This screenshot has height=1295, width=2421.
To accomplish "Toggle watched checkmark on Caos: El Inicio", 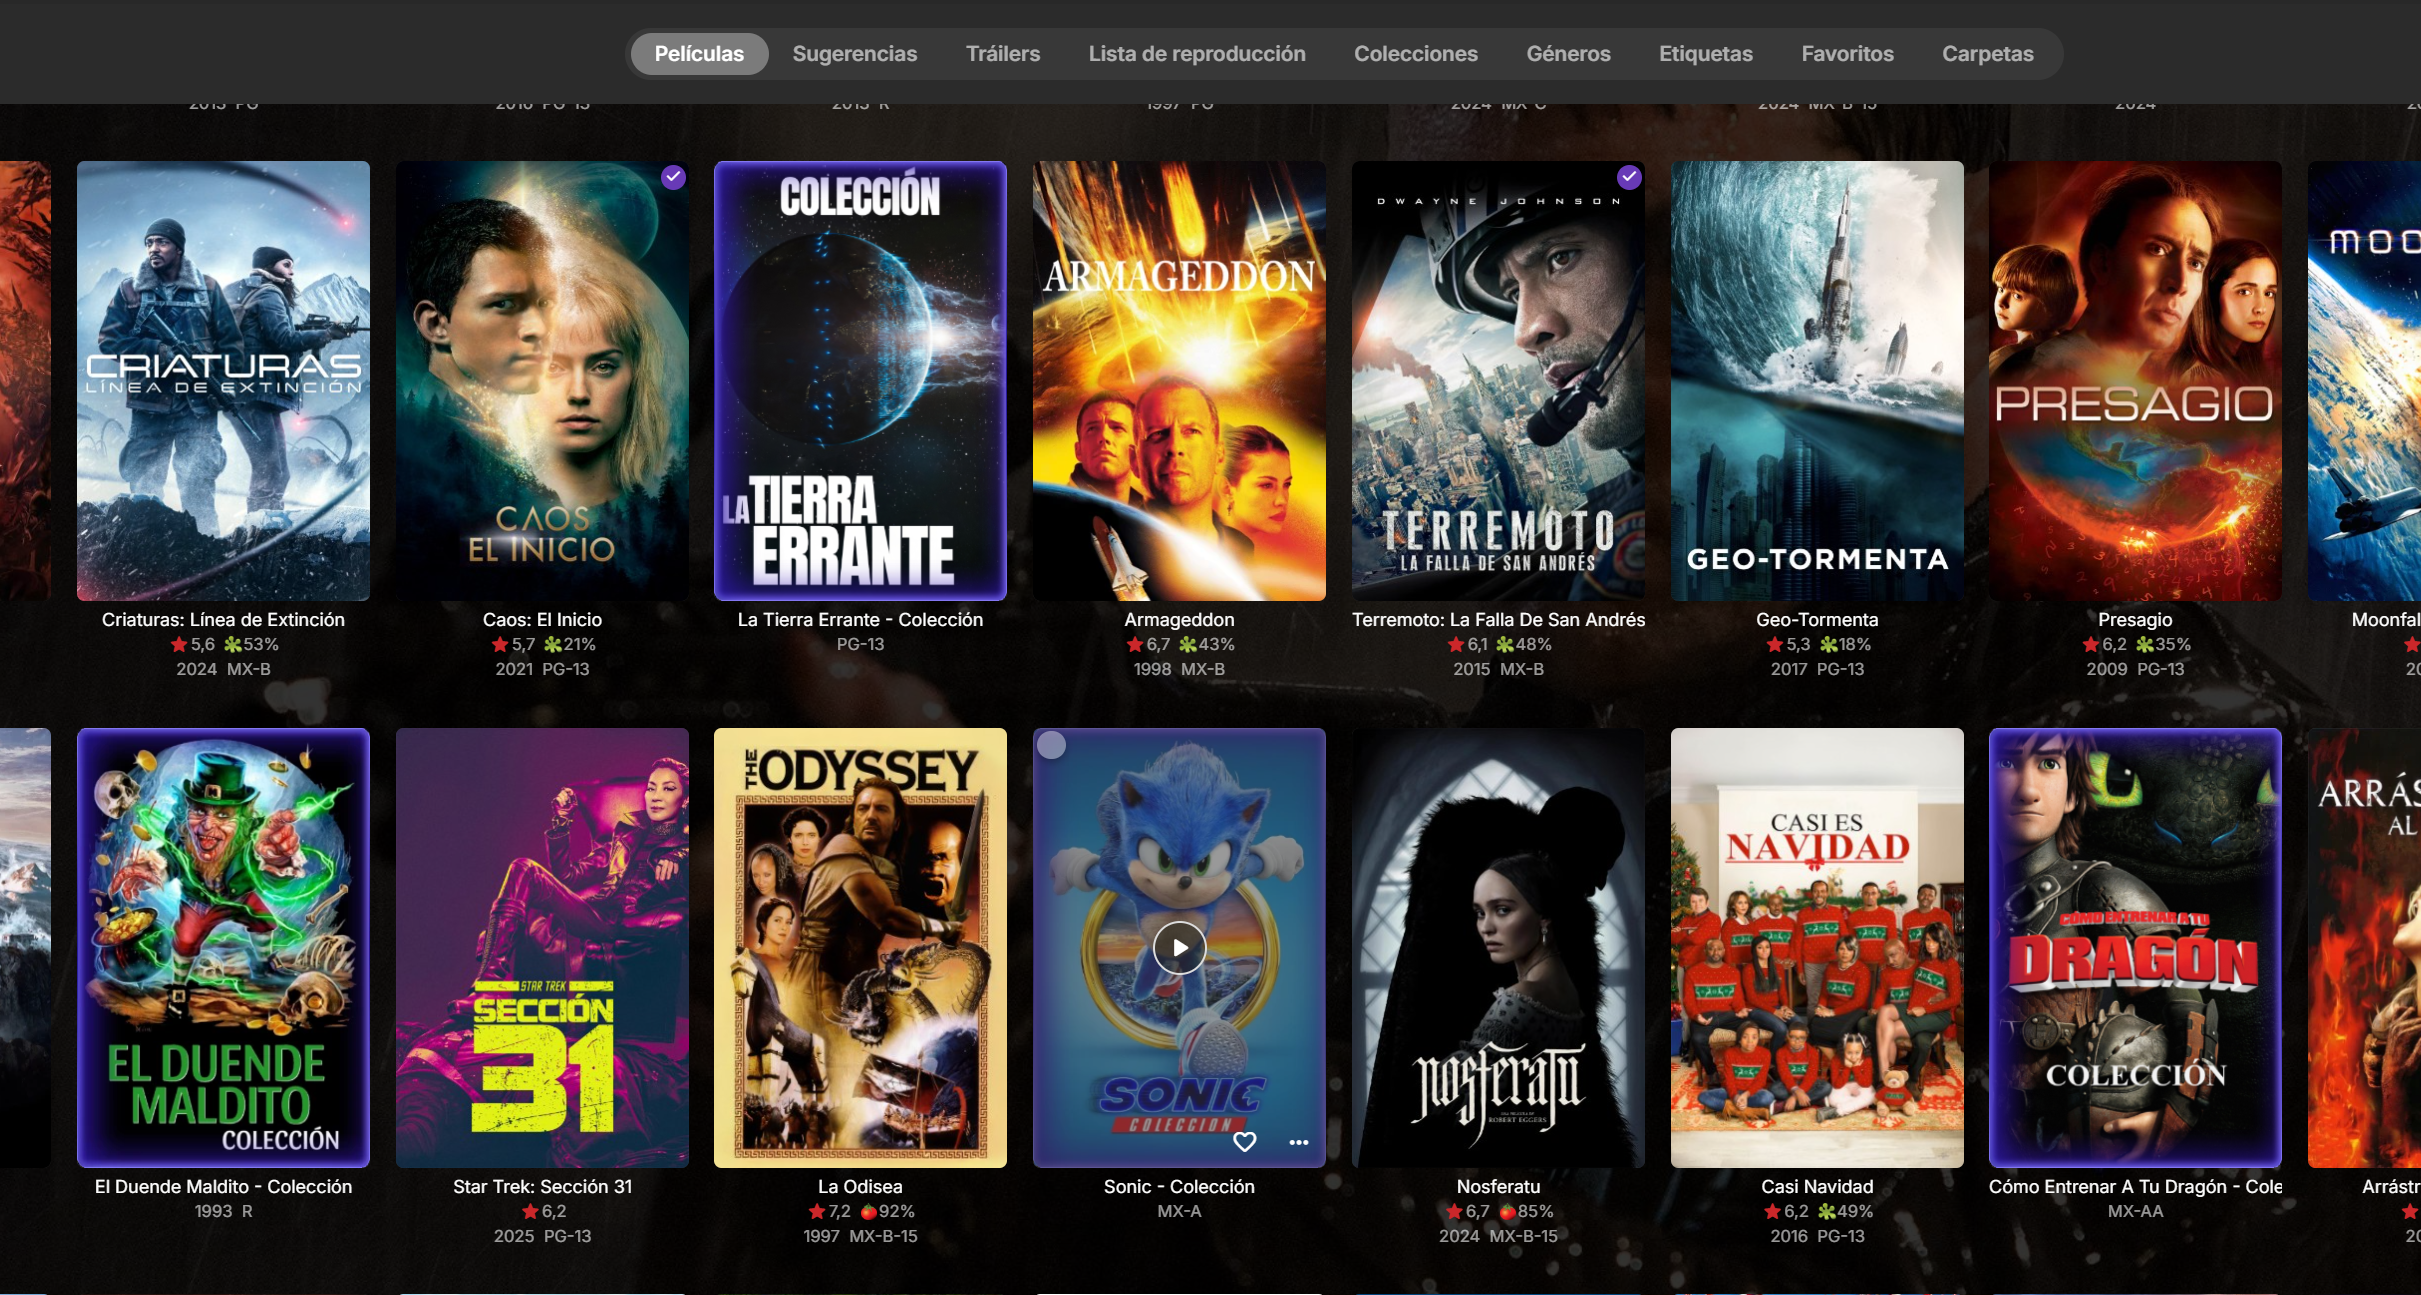I will 673,177.
